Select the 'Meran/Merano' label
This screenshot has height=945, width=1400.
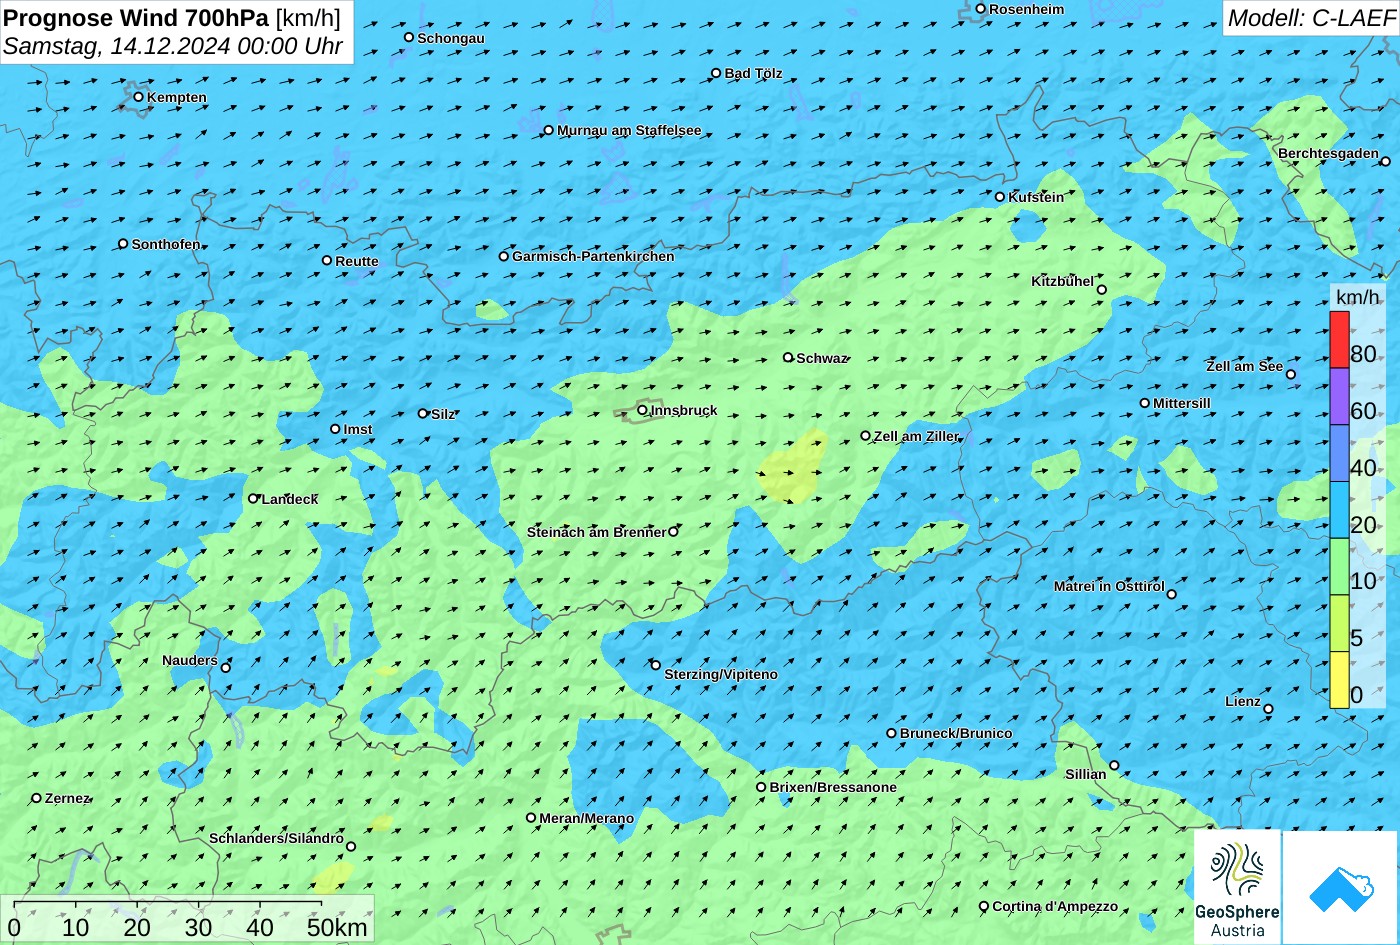[587, 818]
